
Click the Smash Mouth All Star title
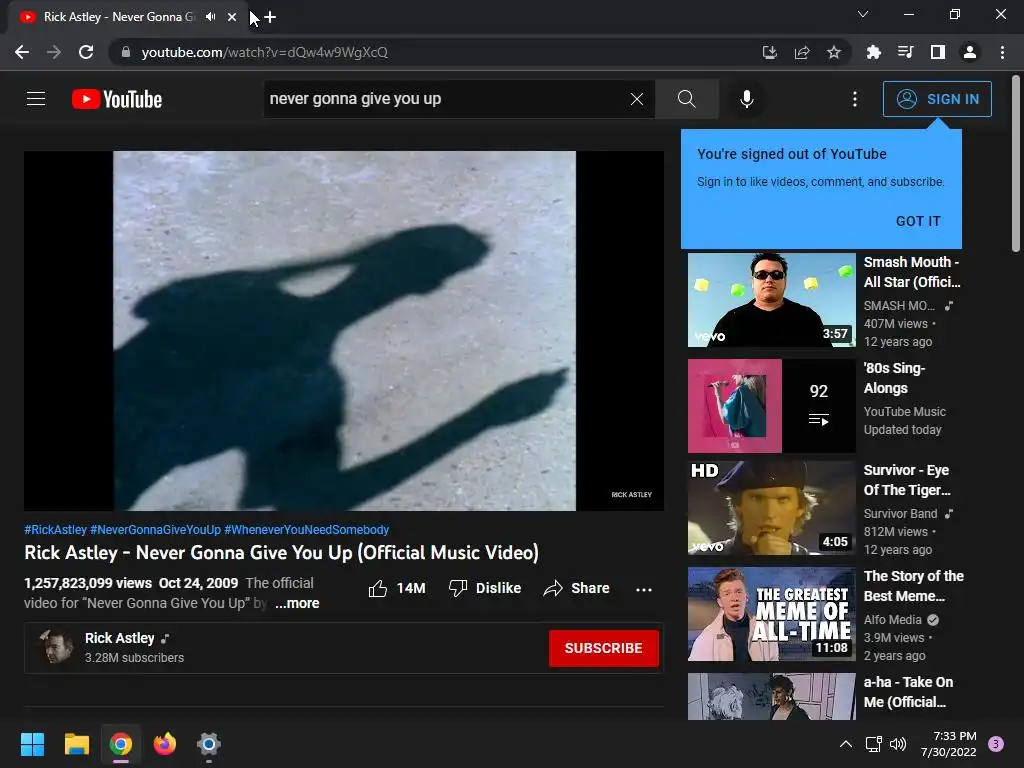912,272
